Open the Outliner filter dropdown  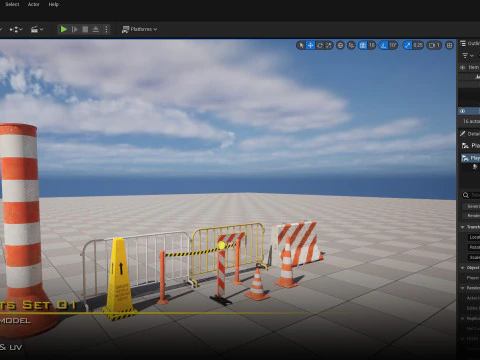pyautogui.click(x=468, y=56)
